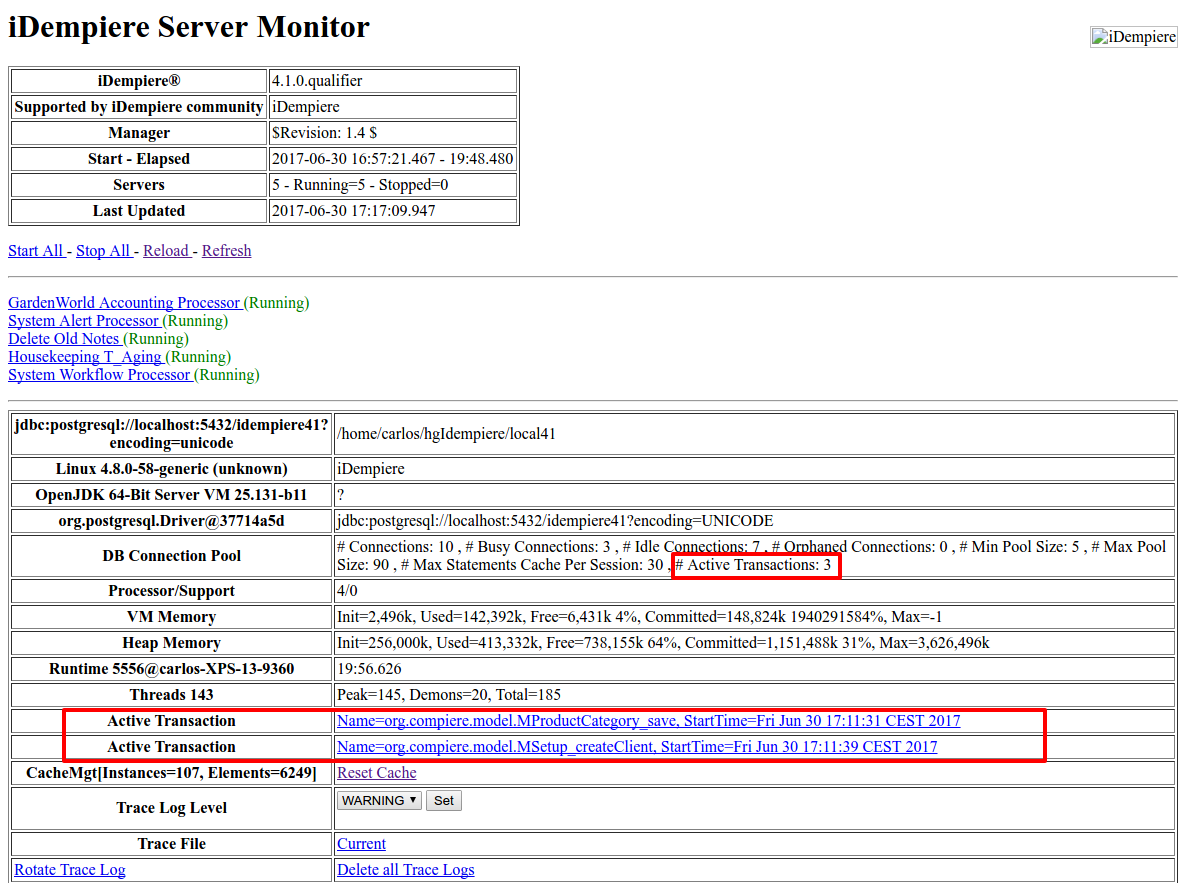Open the Trace Log Level dropdown
Image resolution: width=1186 pixels, height=883 pixels.
pyautogui.click(x=379, y=801)
